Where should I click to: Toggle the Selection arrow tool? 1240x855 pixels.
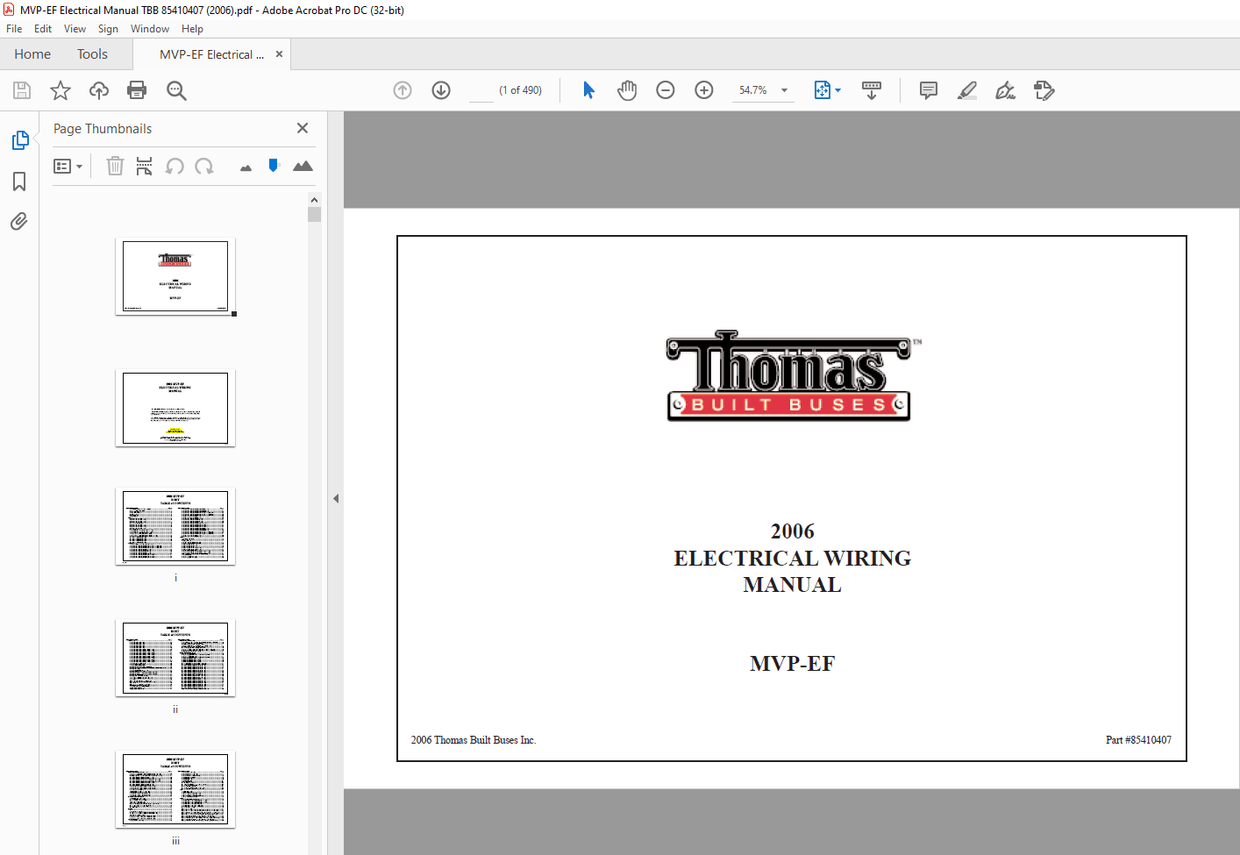coord(589,91)
